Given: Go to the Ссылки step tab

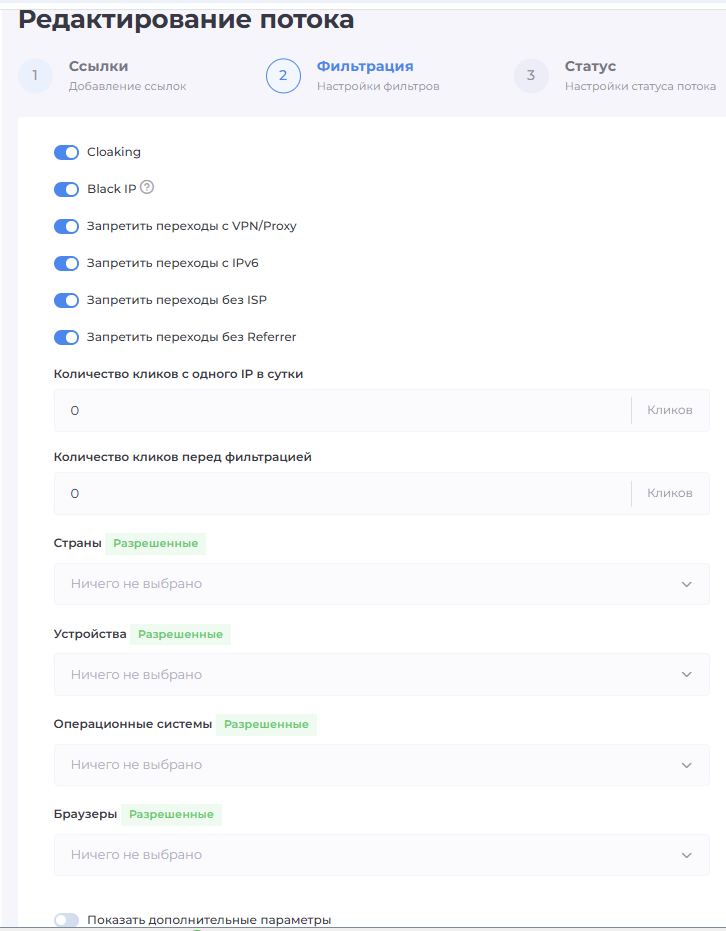Looking at the screenshot, I should [98, 67].
